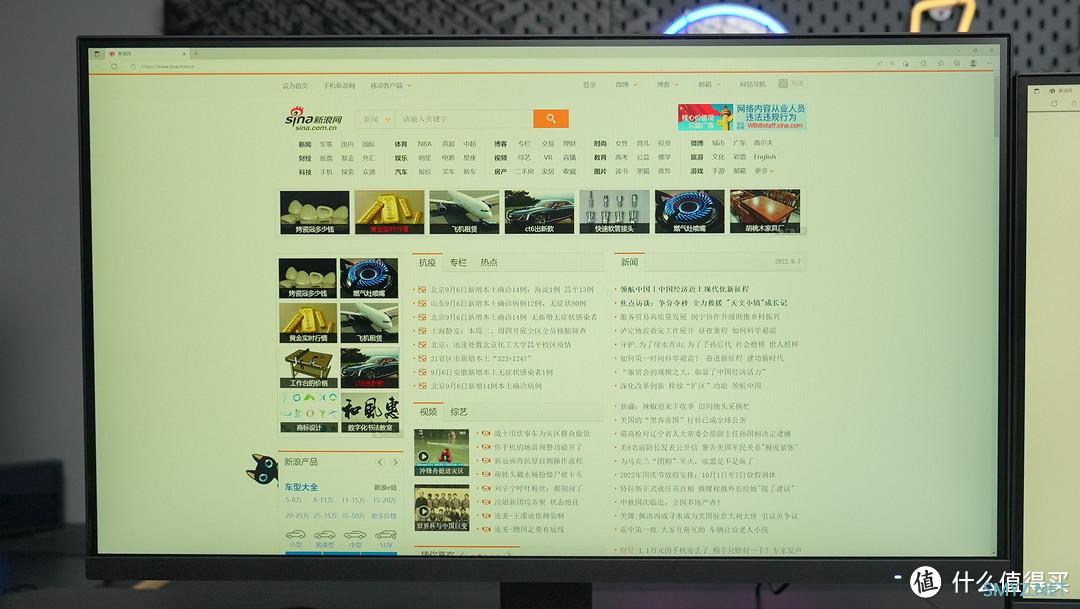Open the 科技 navigation category
The image size is (1080, 609).
[304, 172]
